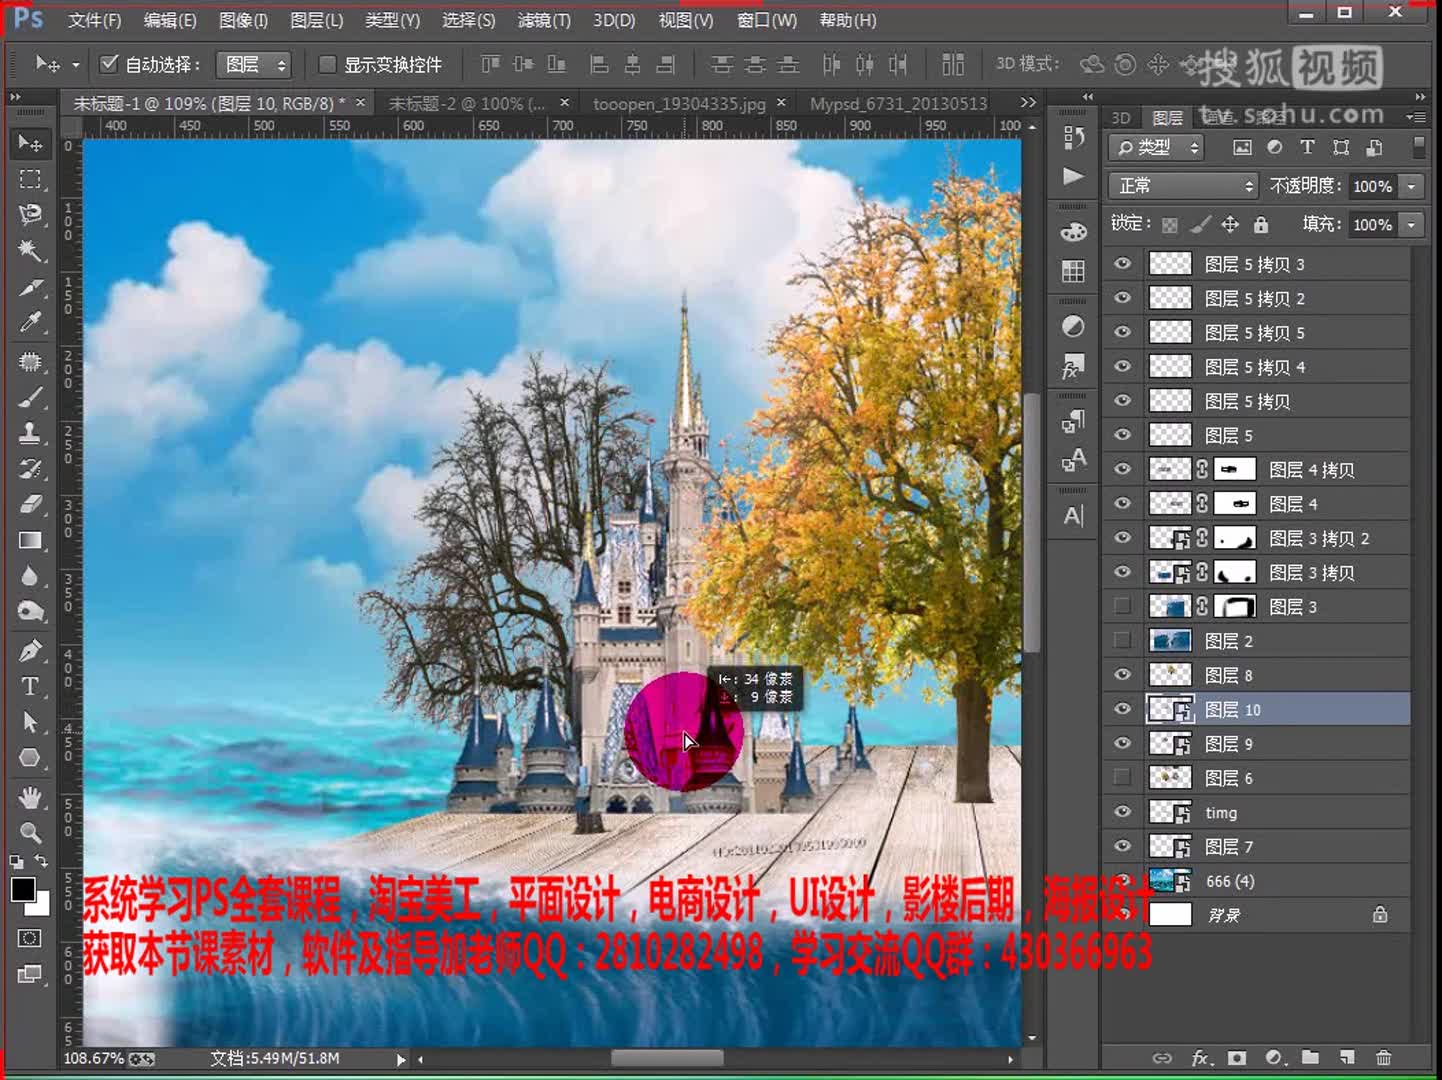The height and width of the screenshot is (1080, 1442).
Task: Open the layer filter 类型 dropdown
Action: pyautogui.click(x=1156, y=148)
